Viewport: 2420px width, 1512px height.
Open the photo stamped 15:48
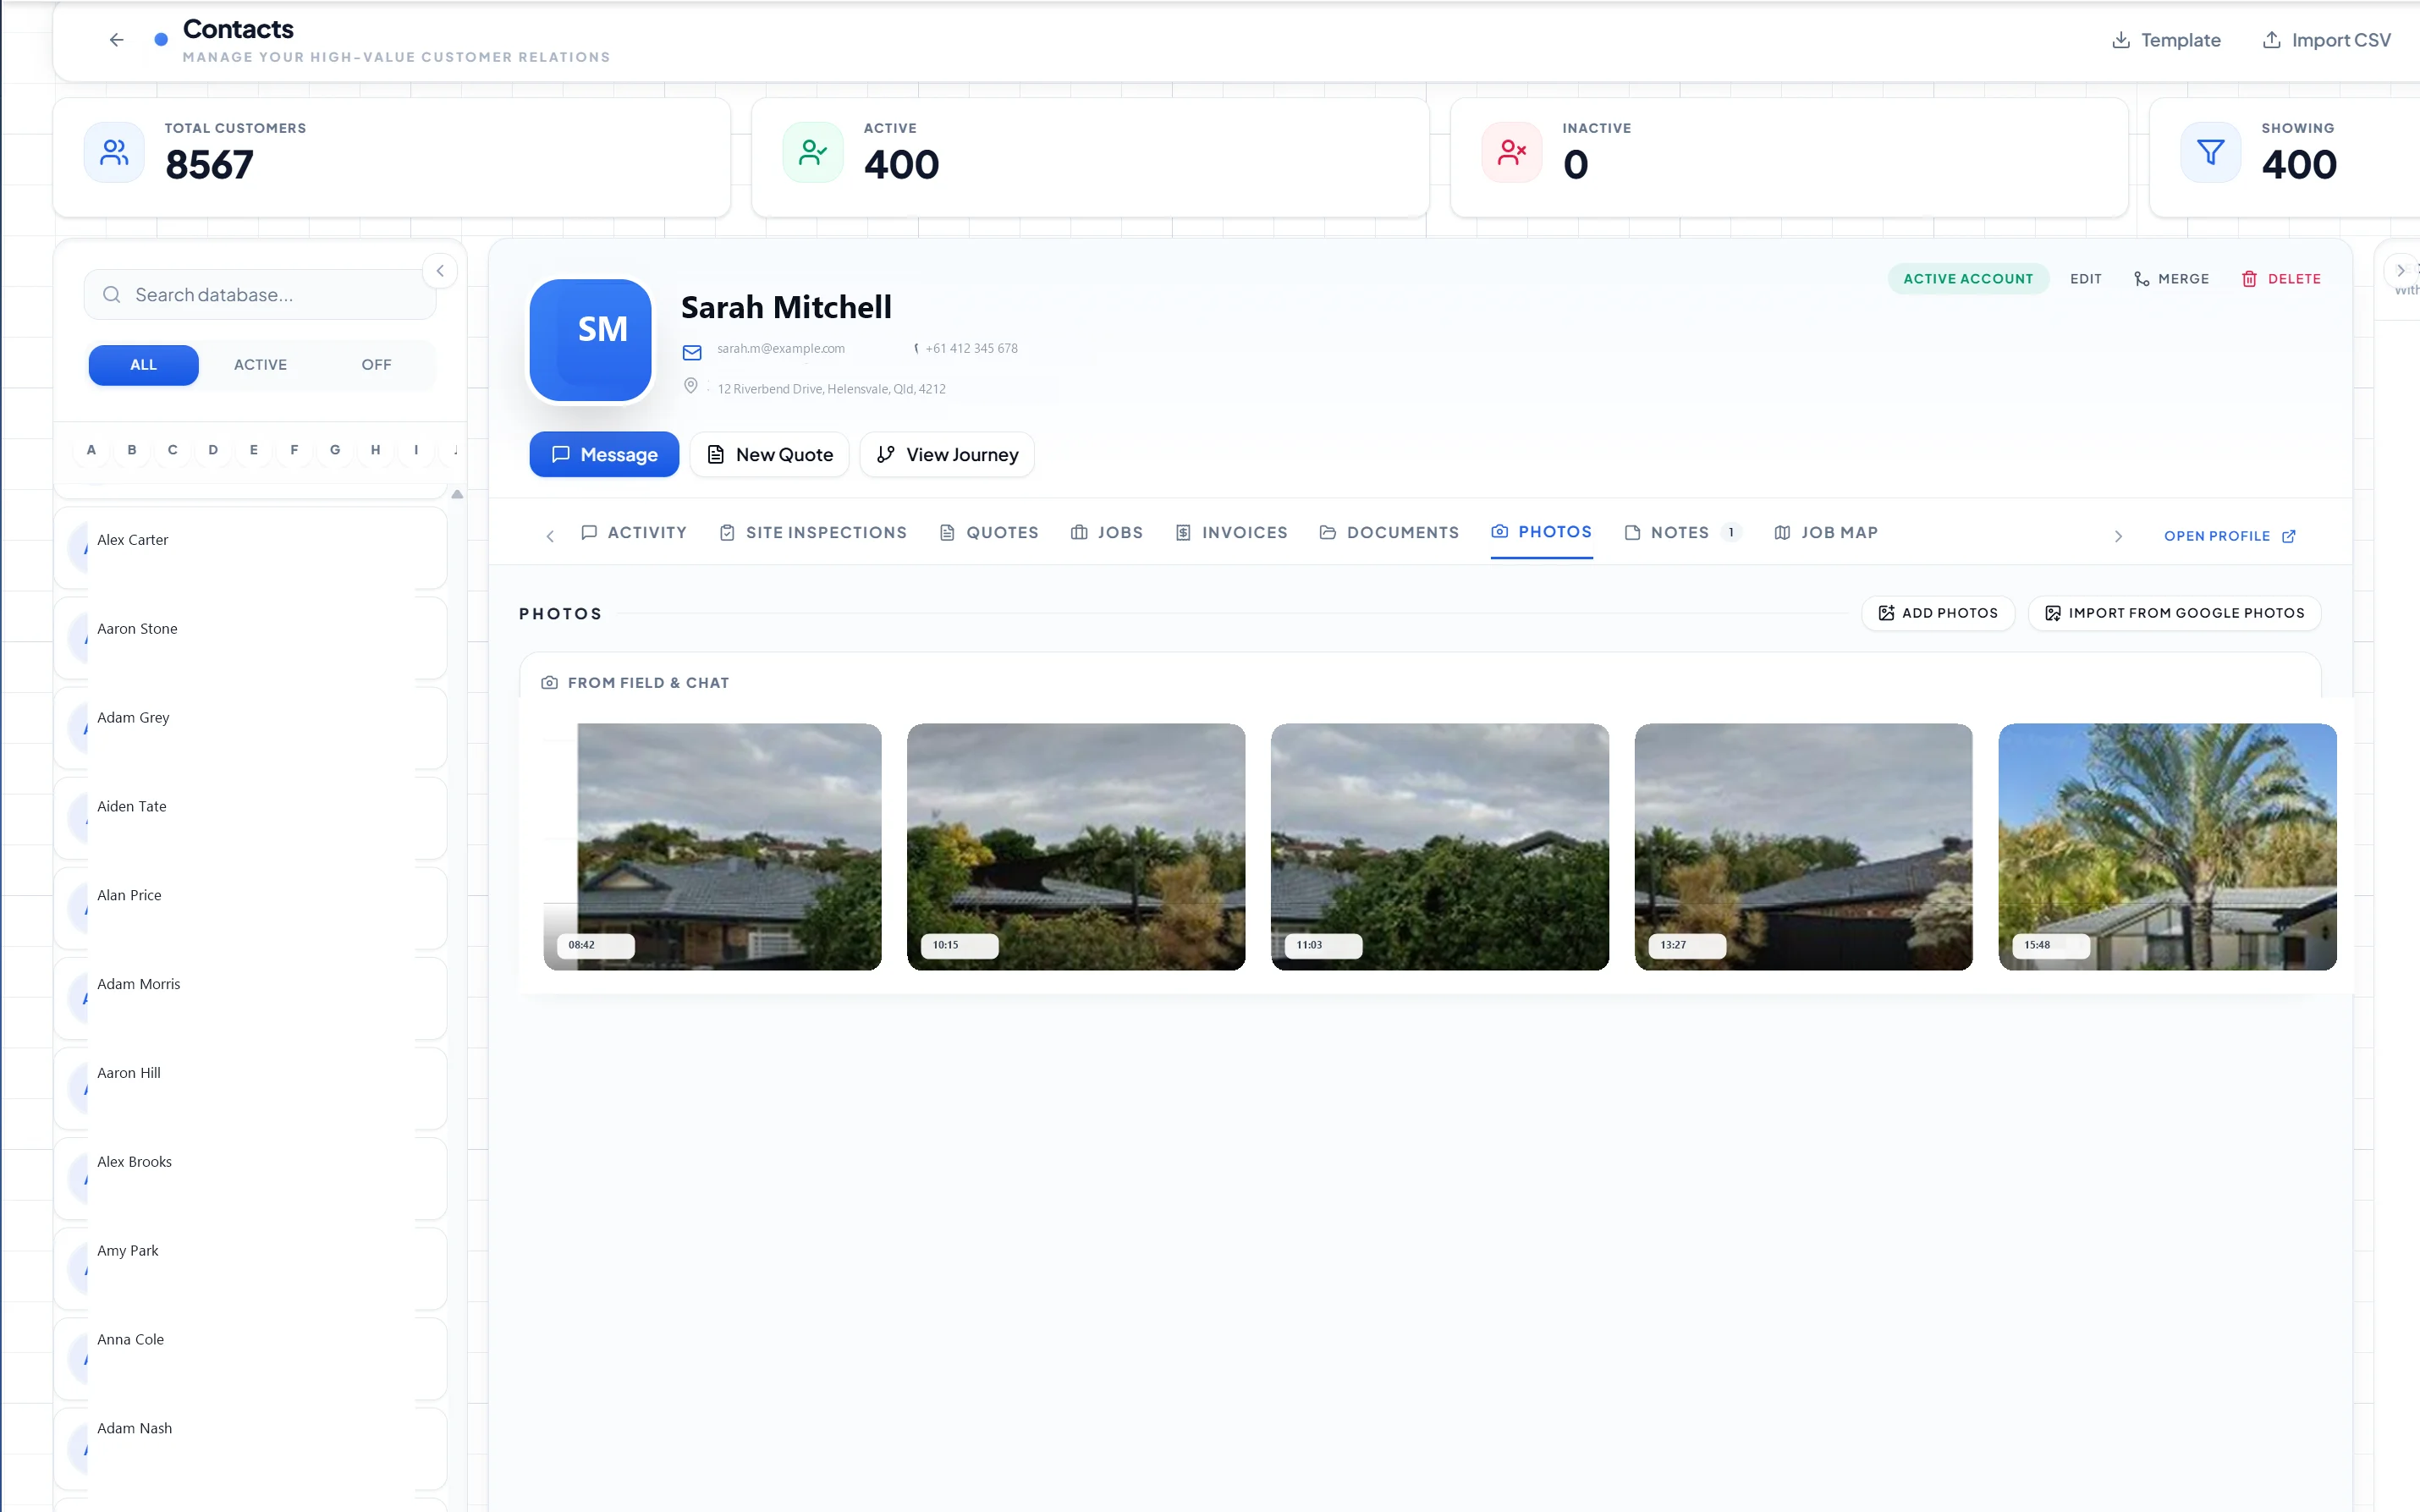[x=2167, y=847]
